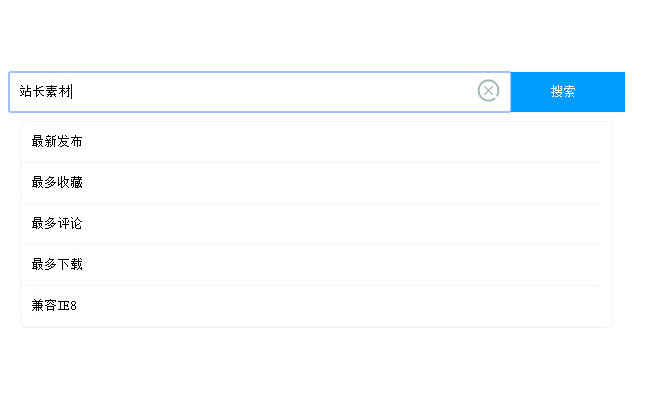Click the third dropdown entry 最多评论
The image size is (650, 400).
[x=58, y=224]
